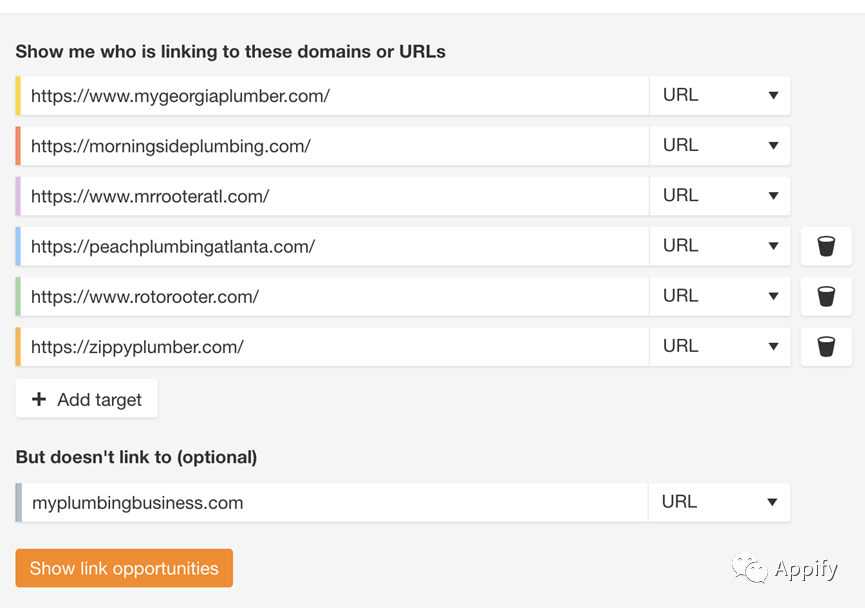Expand URL selector for rotorooter.com row
The width and height of the screenshot is (865, 608).
click(x=720, y=296)
